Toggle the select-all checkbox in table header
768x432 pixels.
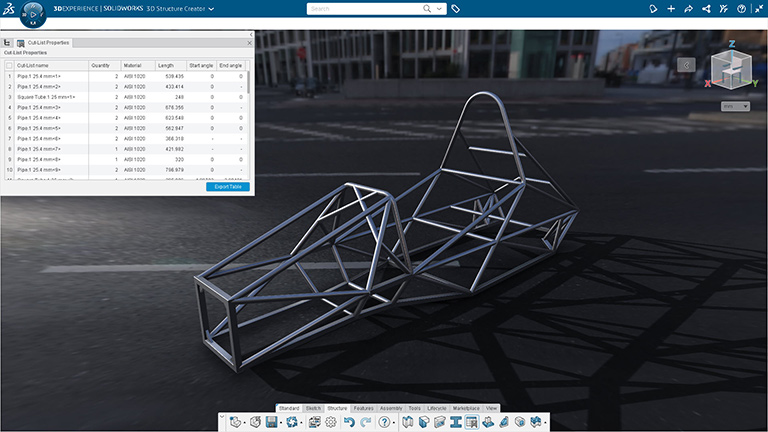tap(9, 65)
